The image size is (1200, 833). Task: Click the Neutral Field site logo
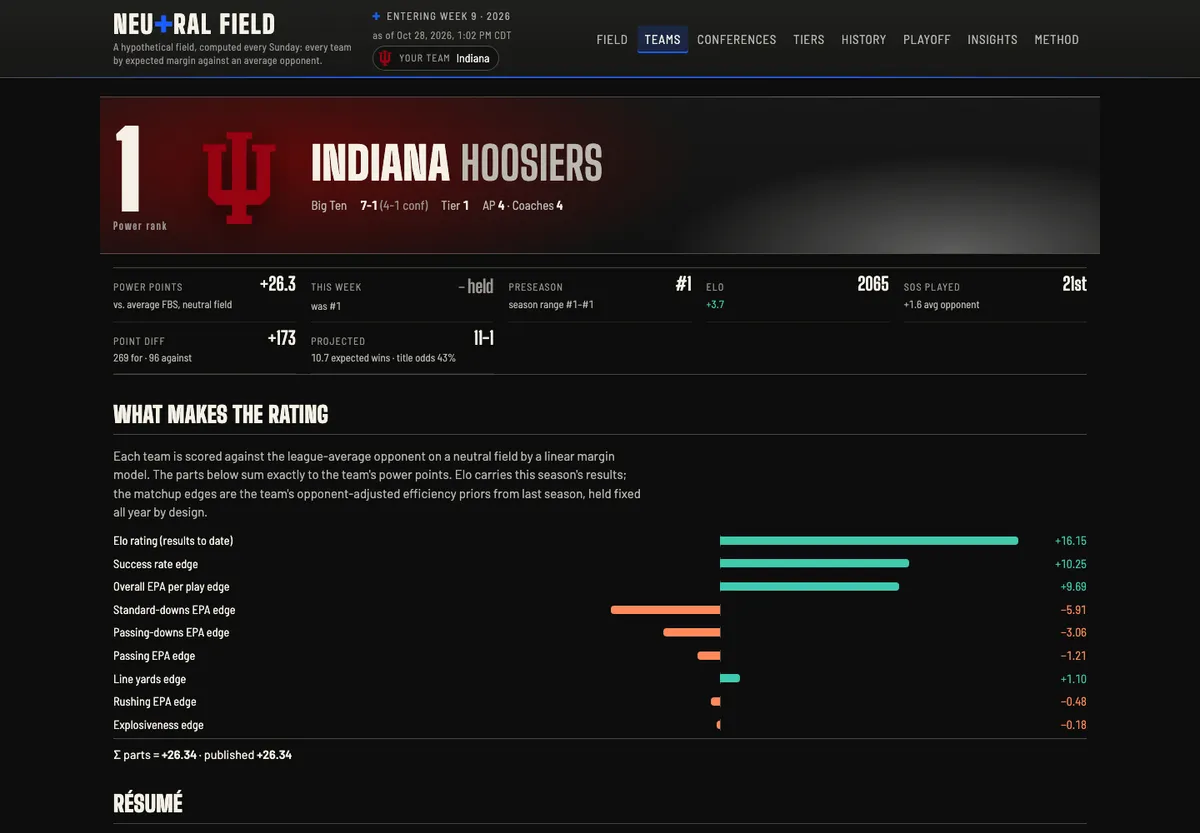194,24
